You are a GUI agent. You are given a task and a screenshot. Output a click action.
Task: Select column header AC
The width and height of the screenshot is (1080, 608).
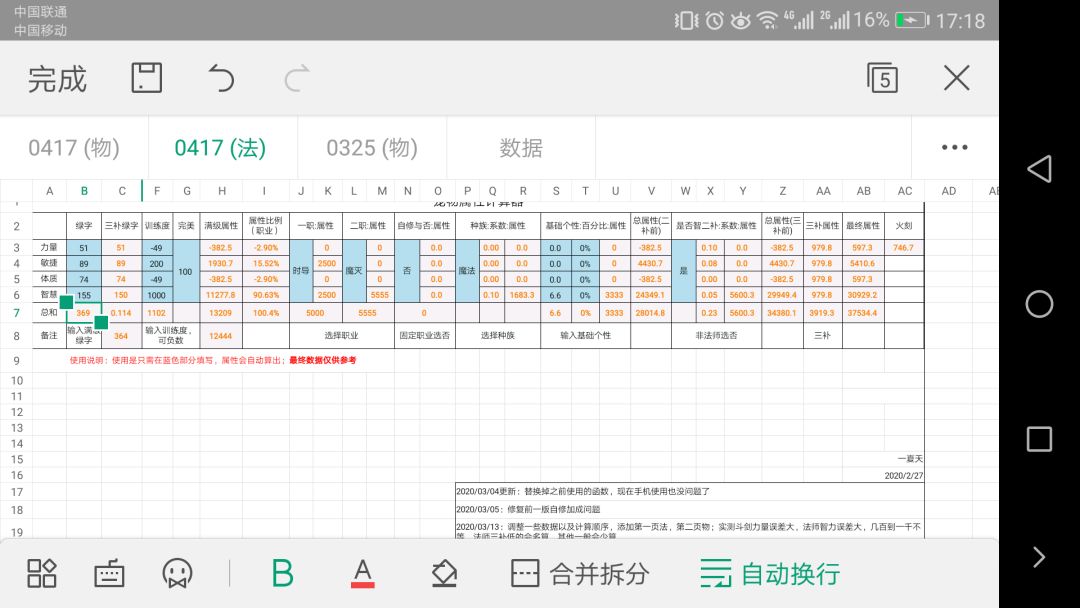point(904,191)
